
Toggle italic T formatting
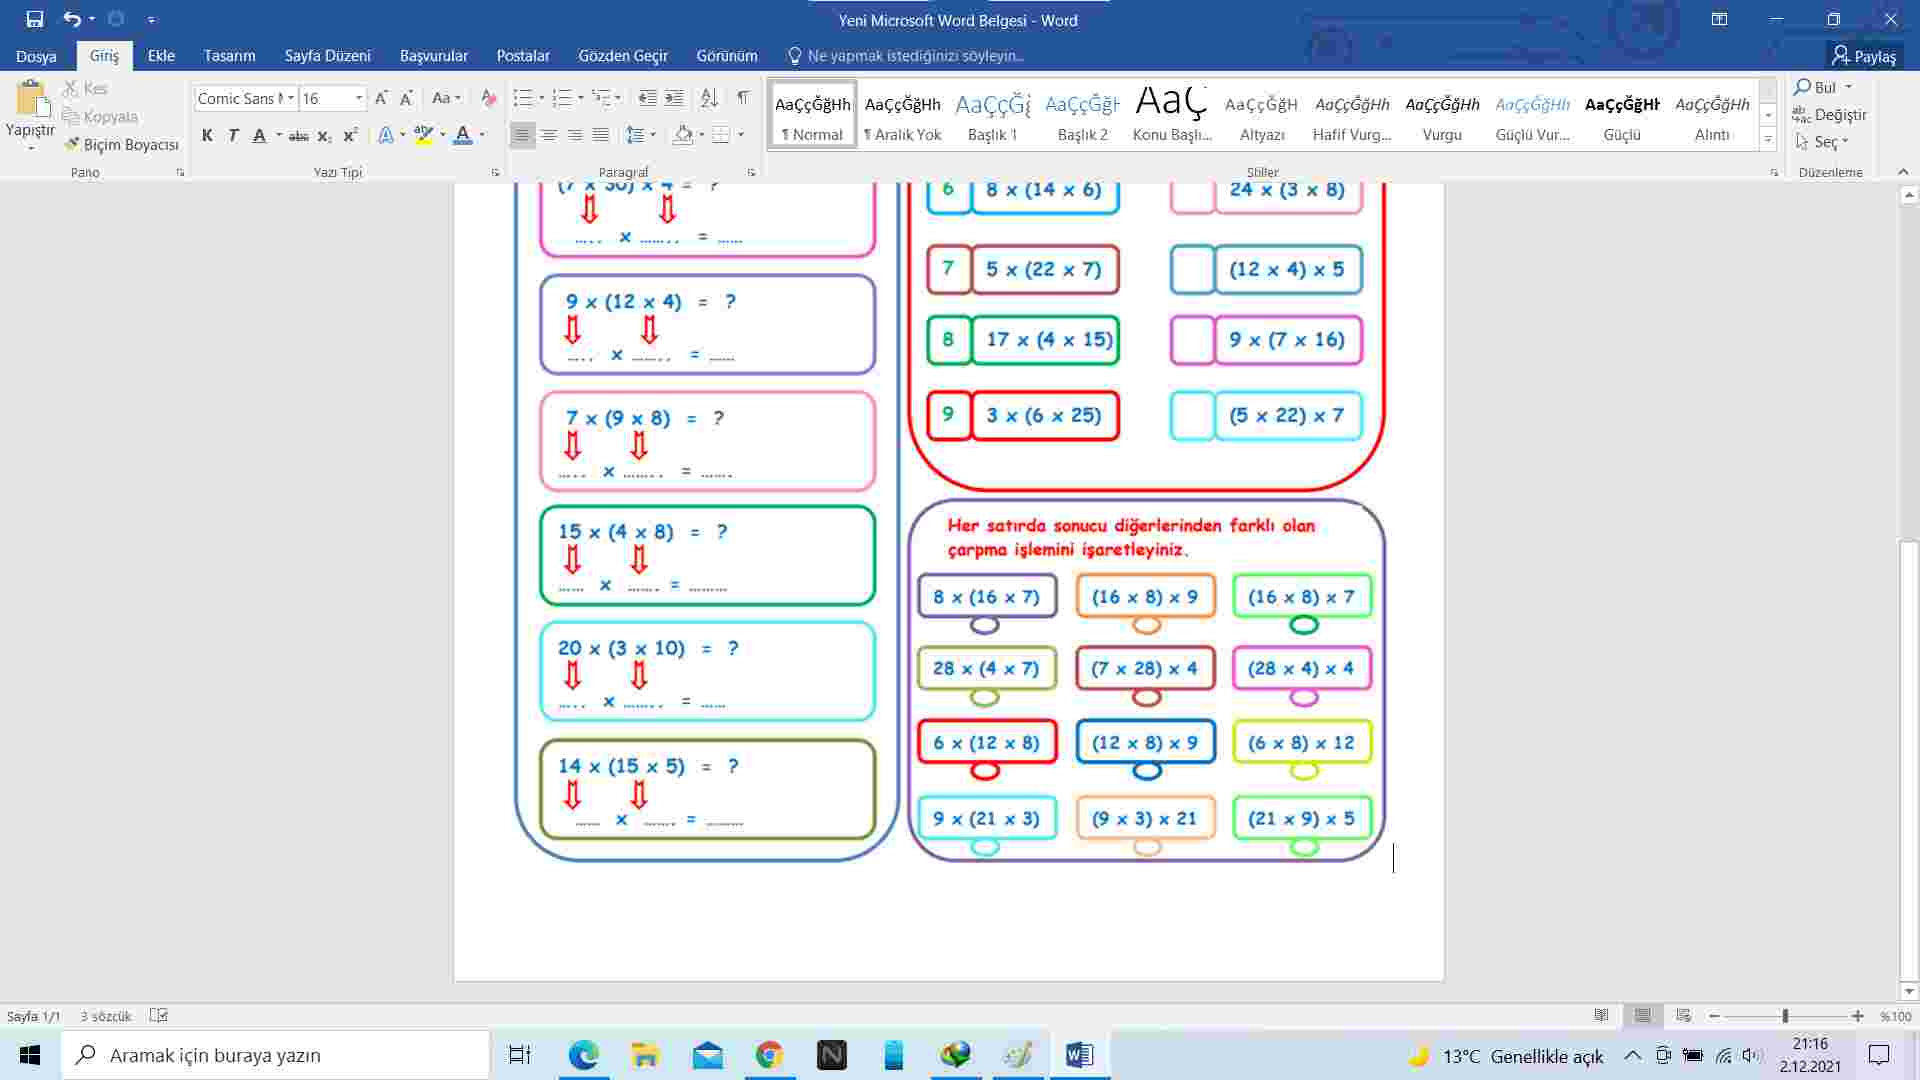pos(233,135)
